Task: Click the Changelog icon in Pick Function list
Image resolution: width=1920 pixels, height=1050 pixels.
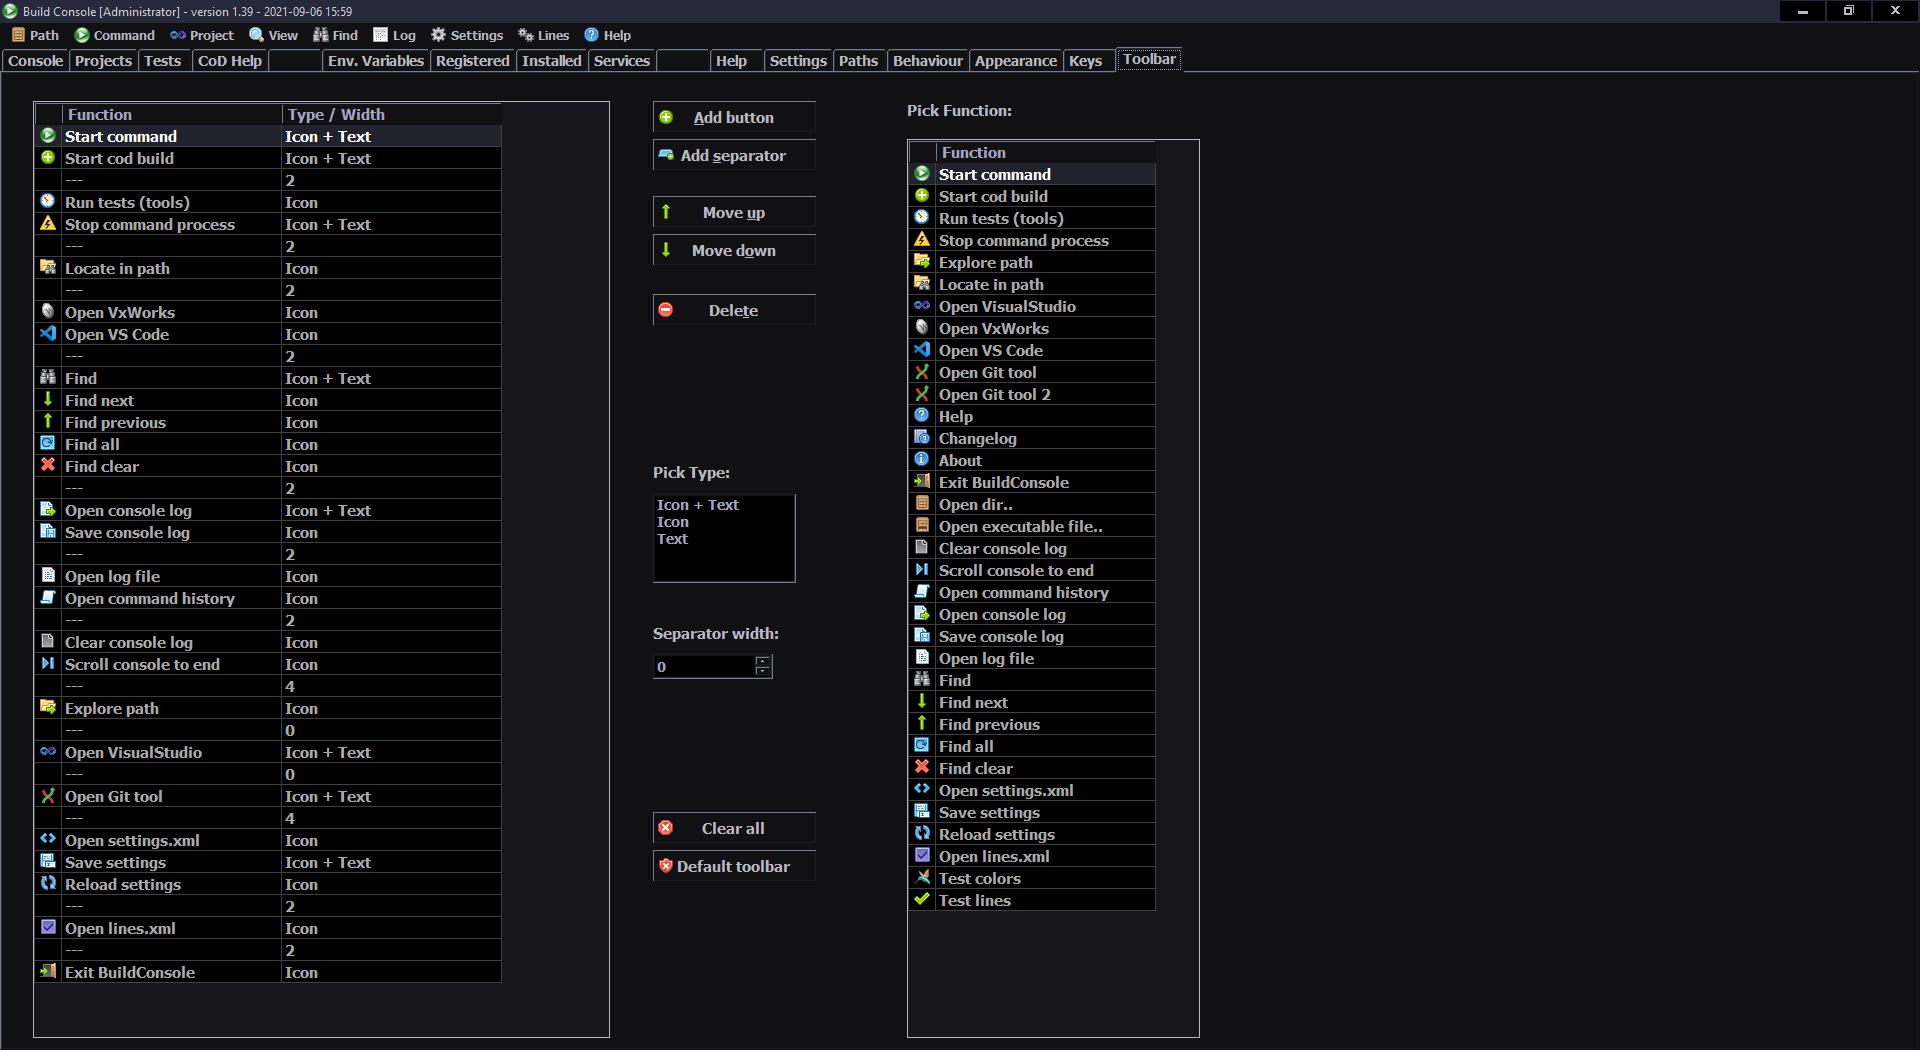Action: coord(922,438)
